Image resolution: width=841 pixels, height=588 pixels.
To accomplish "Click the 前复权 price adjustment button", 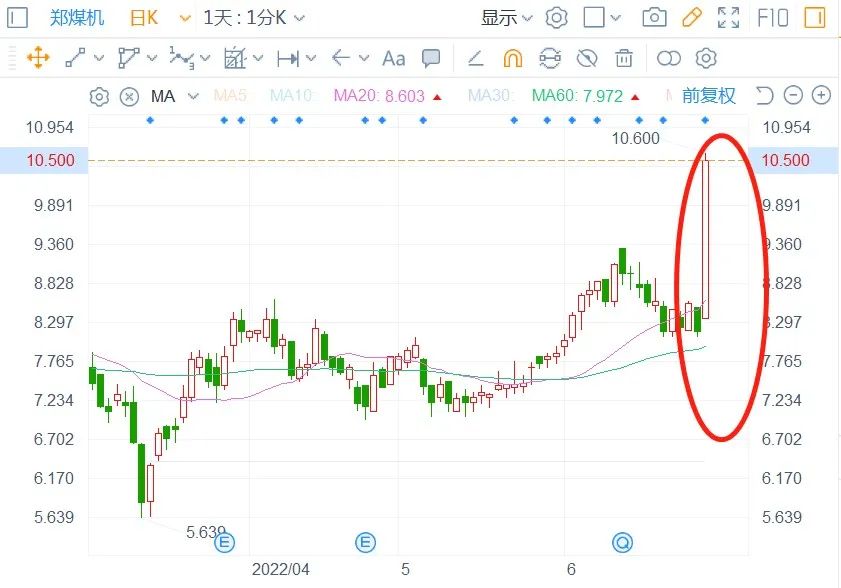I will 709,96.
